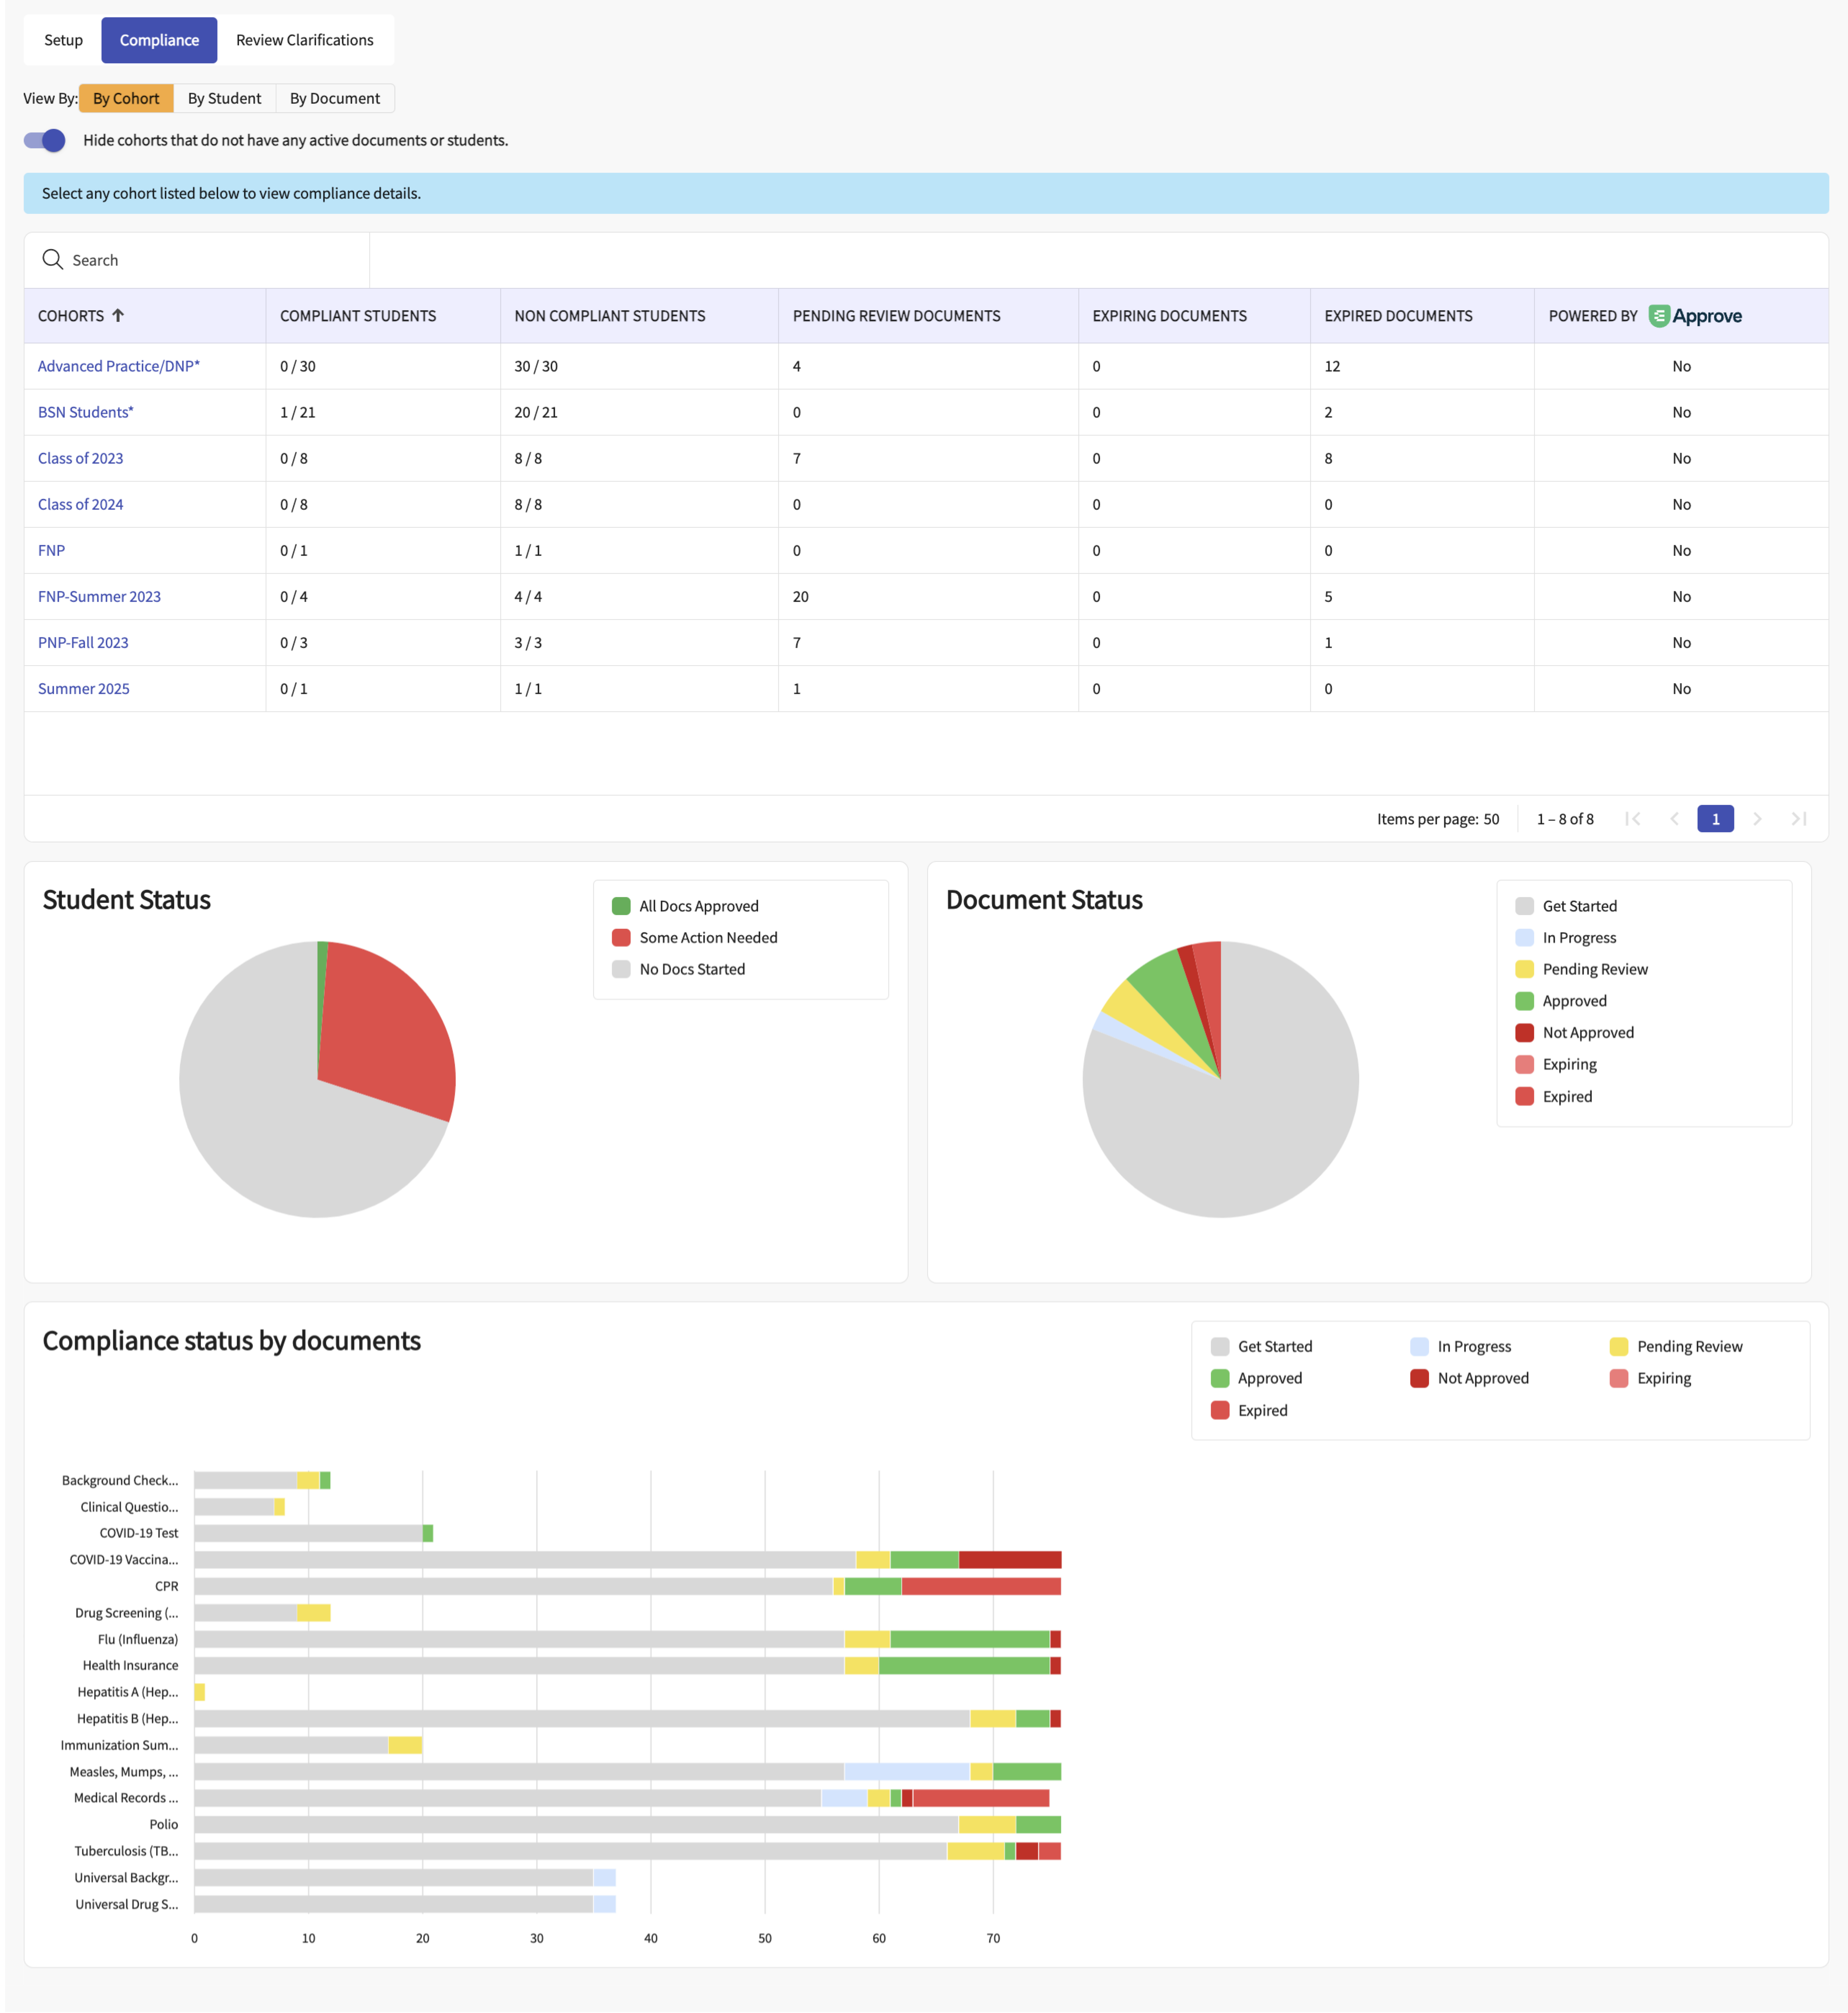
Task: Click into the Search input field
Action: pos(210,260)
